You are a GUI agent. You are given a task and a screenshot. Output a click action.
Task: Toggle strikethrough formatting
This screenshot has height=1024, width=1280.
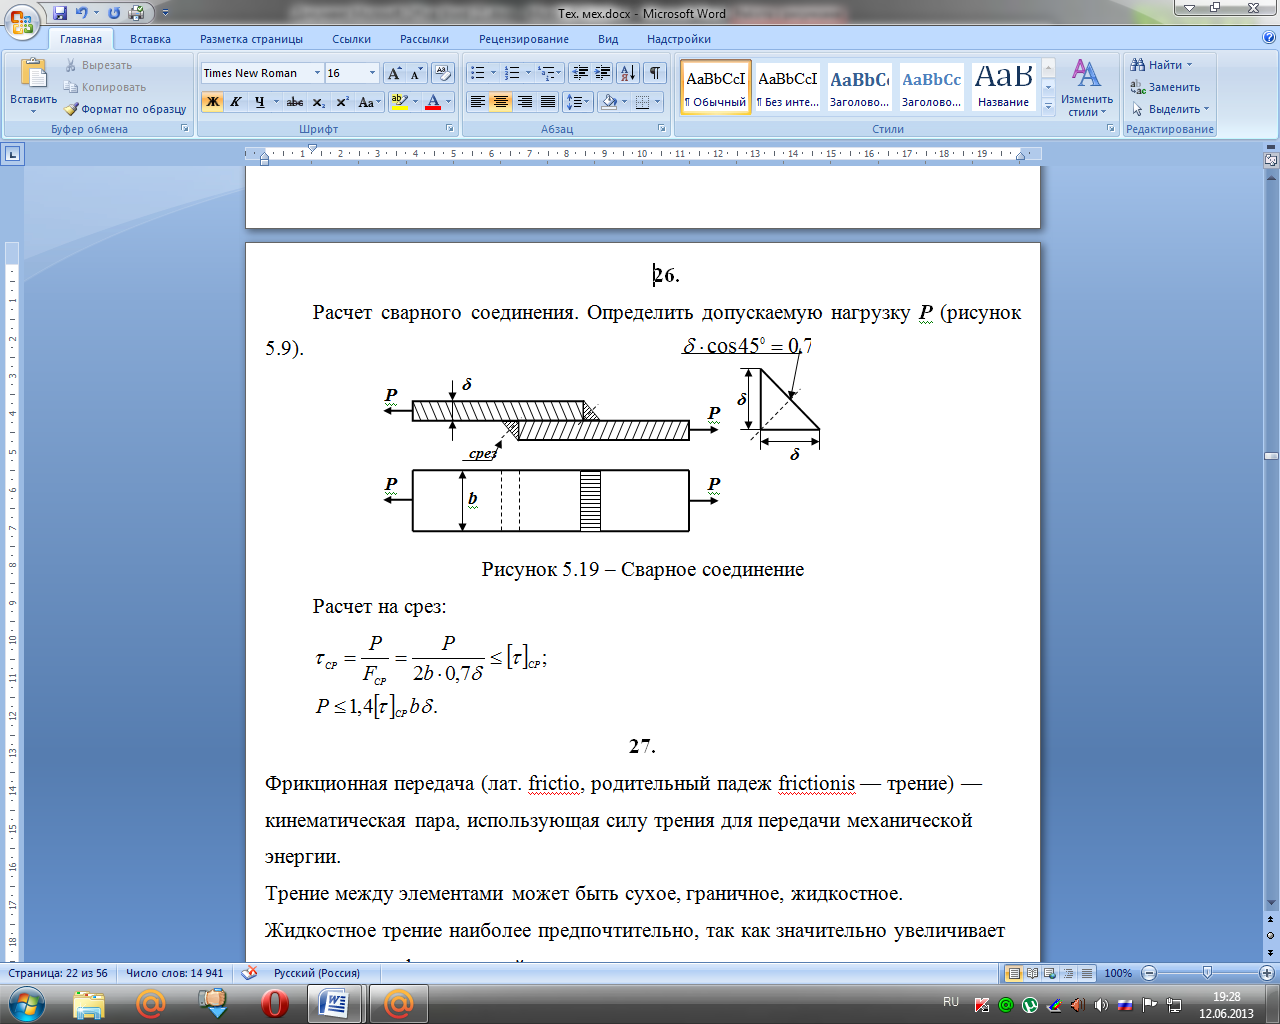[x=295, y=102]
